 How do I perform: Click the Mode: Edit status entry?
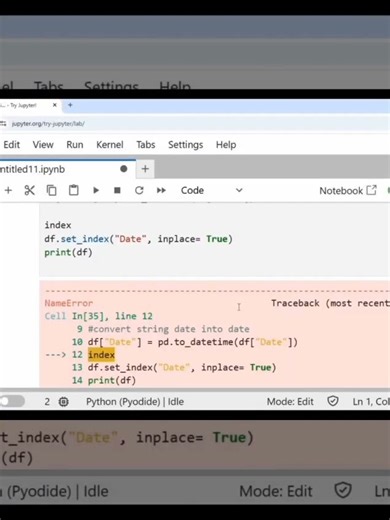290,402
